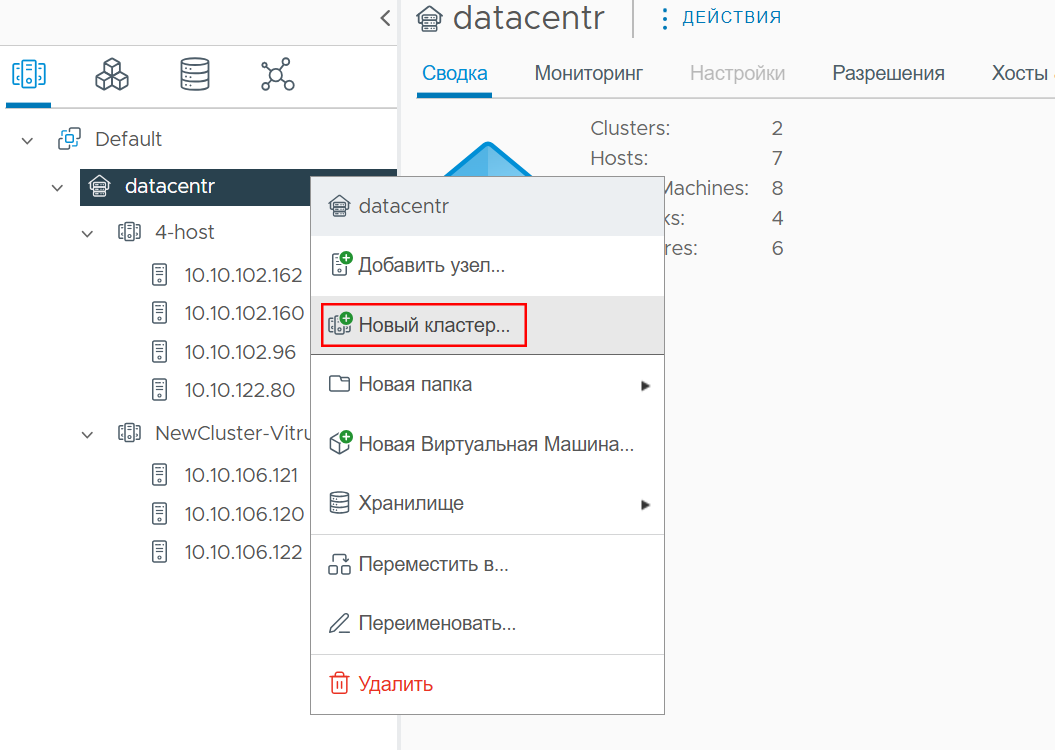Collapse the 4-host cluster node
Screen dimensions: 1055x750
87,234
